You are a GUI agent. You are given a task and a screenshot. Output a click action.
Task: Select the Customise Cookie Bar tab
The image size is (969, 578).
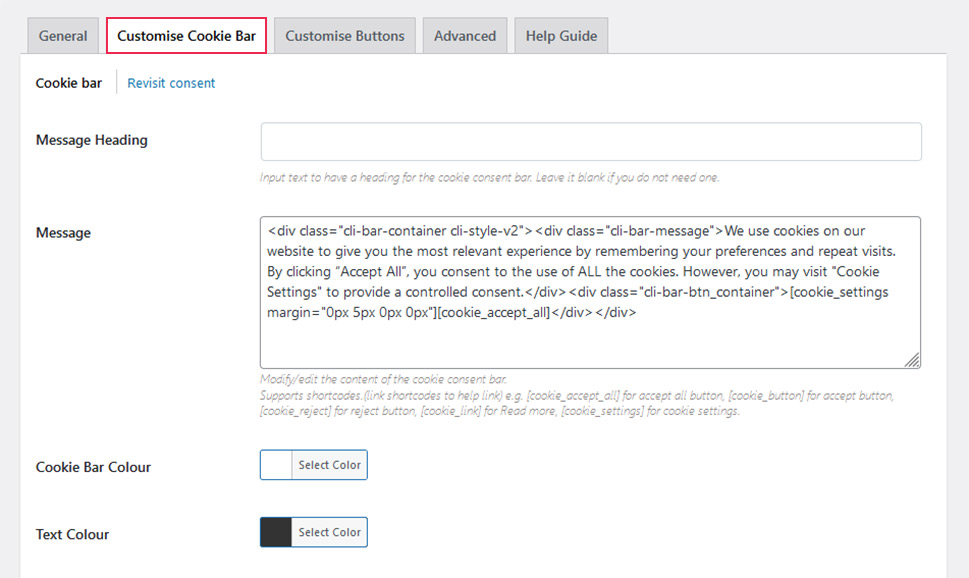point(186,36)
